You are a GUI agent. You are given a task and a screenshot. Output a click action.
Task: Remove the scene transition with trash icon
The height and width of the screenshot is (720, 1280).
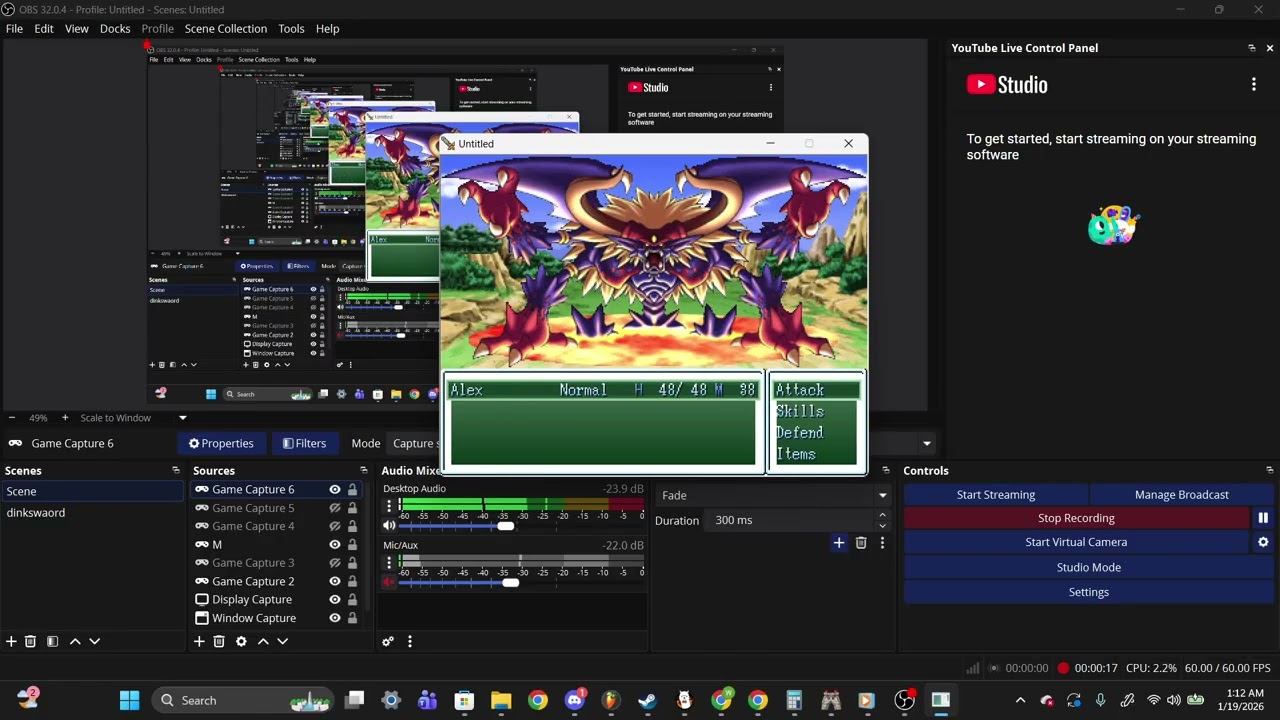(x=860, y=543)
